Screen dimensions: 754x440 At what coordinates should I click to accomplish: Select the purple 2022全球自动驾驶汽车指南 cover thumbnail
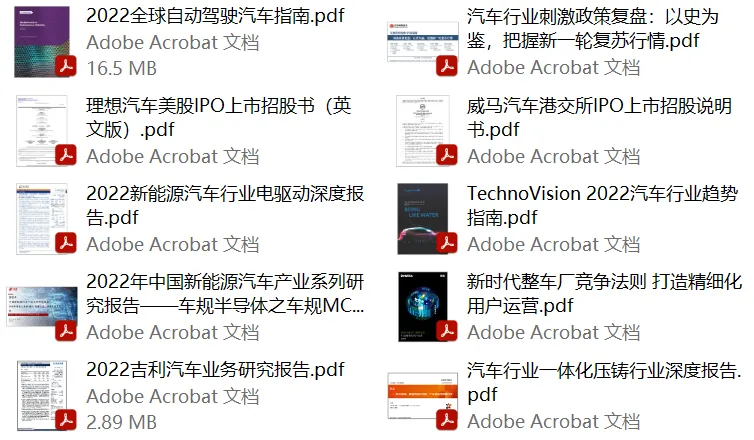pyautogui.click(x=42, y=42)
